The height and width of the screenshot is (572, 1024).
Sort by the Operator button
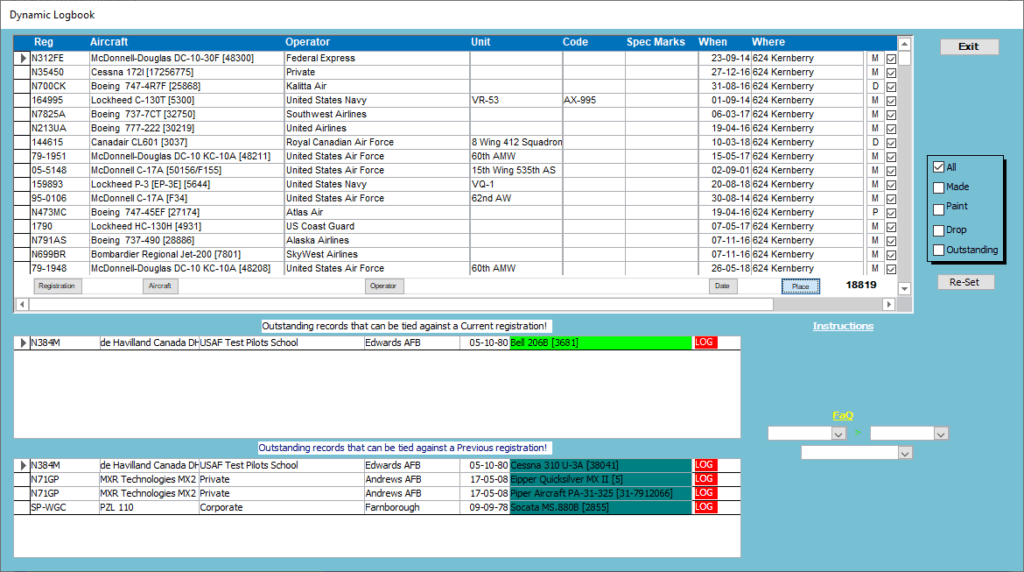click(x=383, y=286)
